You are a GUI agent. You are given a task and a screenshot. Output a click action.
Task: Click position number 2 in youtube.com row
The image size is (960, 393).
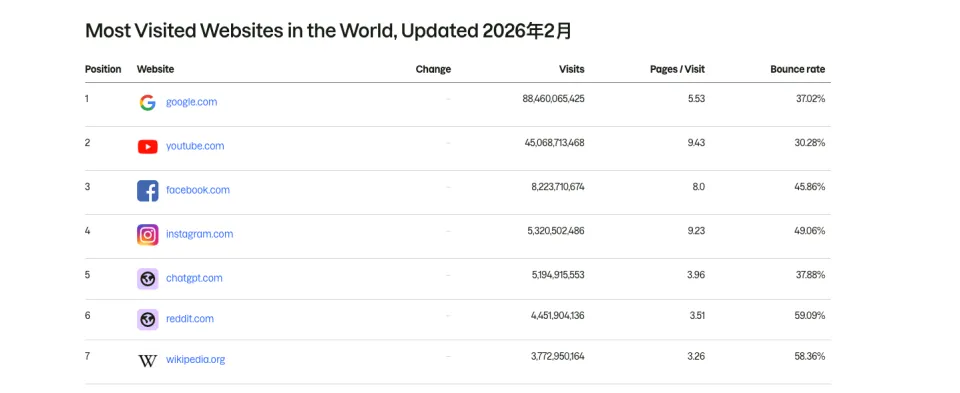[x=88, y=143]
